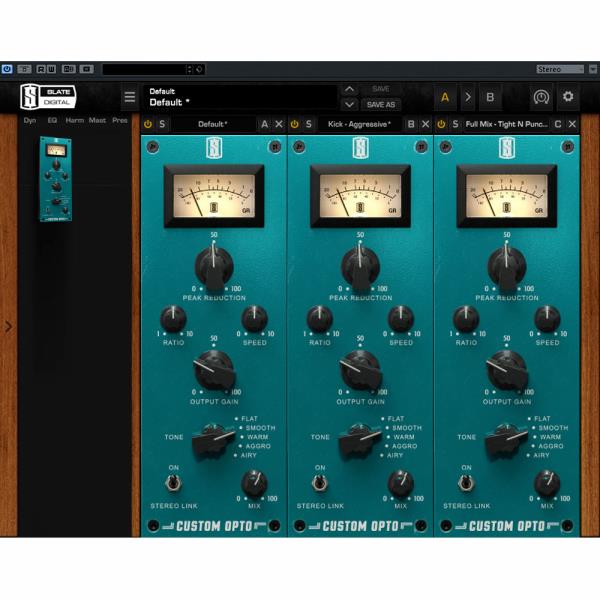
Task: Open the Default preset name field
Action: click(x=240, y=97)
